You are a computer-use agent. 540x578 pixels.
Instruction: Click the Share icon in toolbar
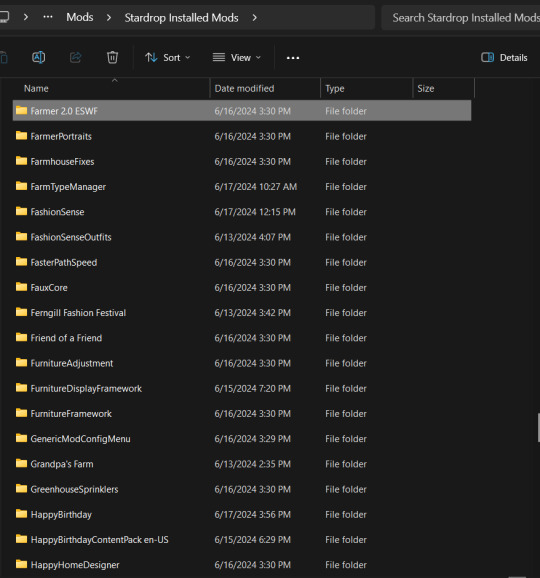(x=76, y=58)
